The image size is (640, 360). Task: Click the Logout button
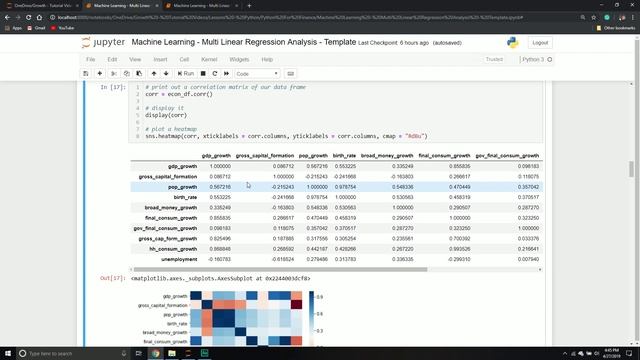540,43
